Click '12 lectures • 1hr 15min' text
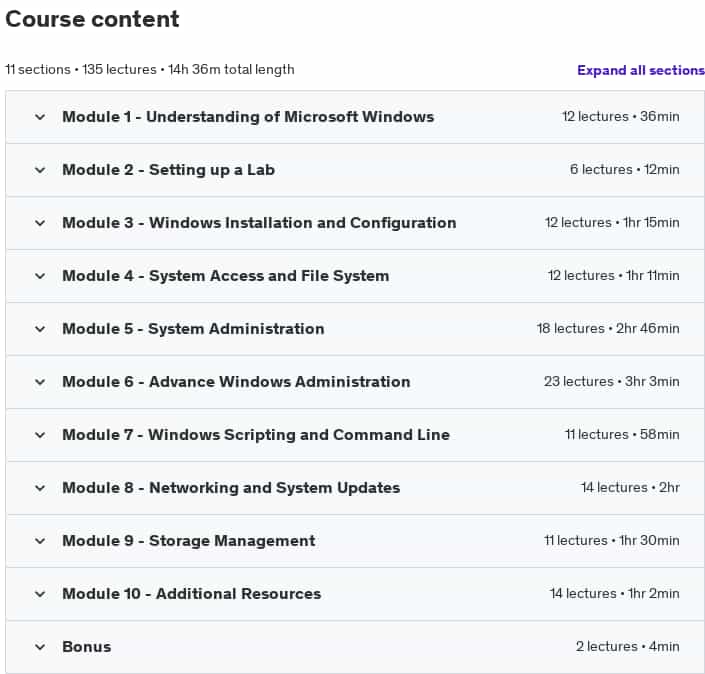The height and width of the screenshot is (674, 705). click(x=612, y=223)
